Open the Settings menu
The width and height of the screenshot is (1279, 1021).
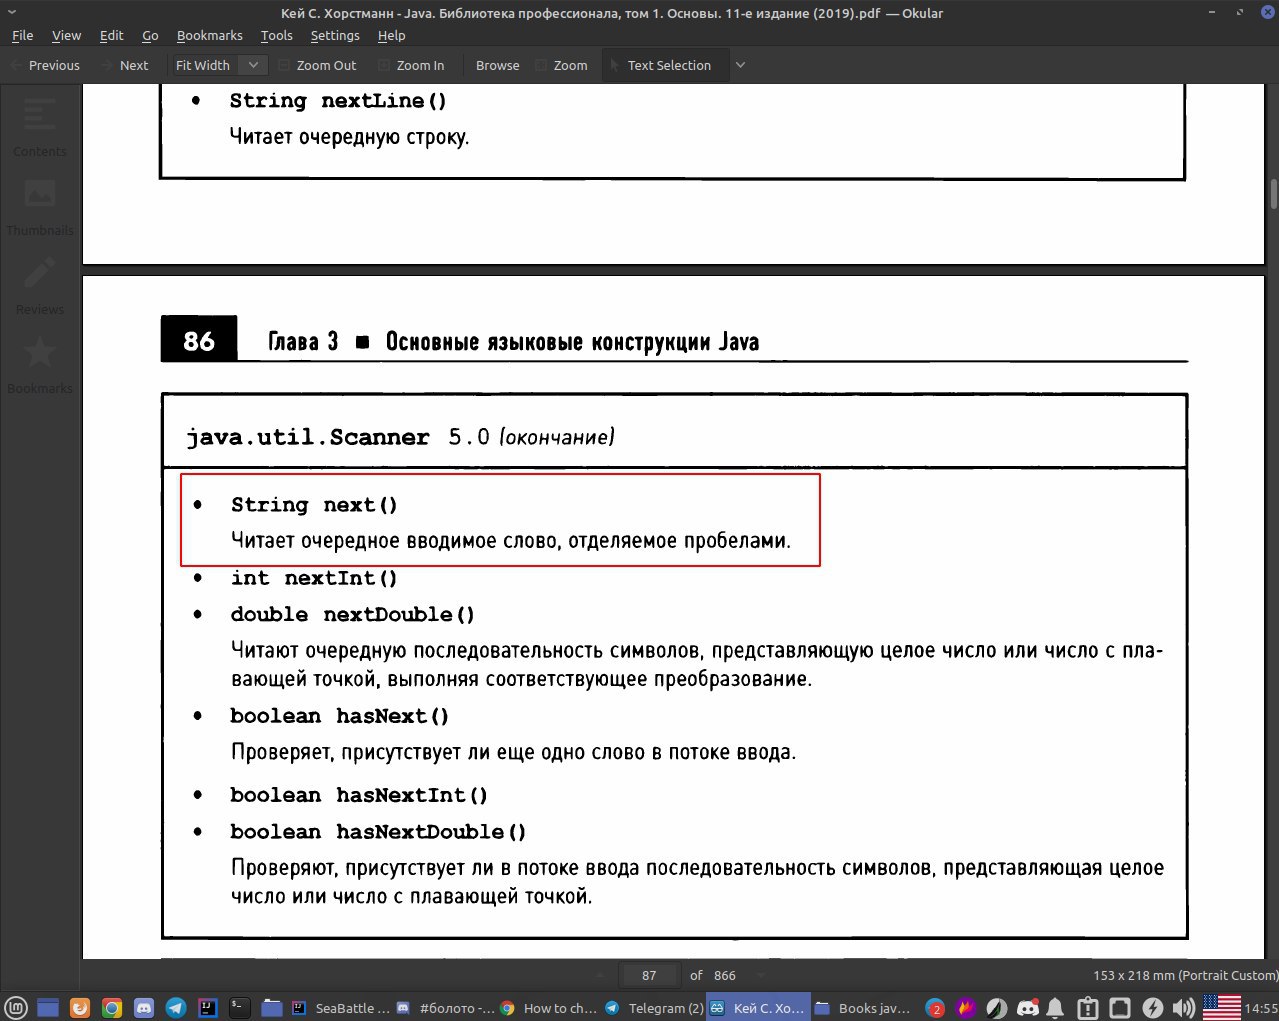(x=335, y=35)
